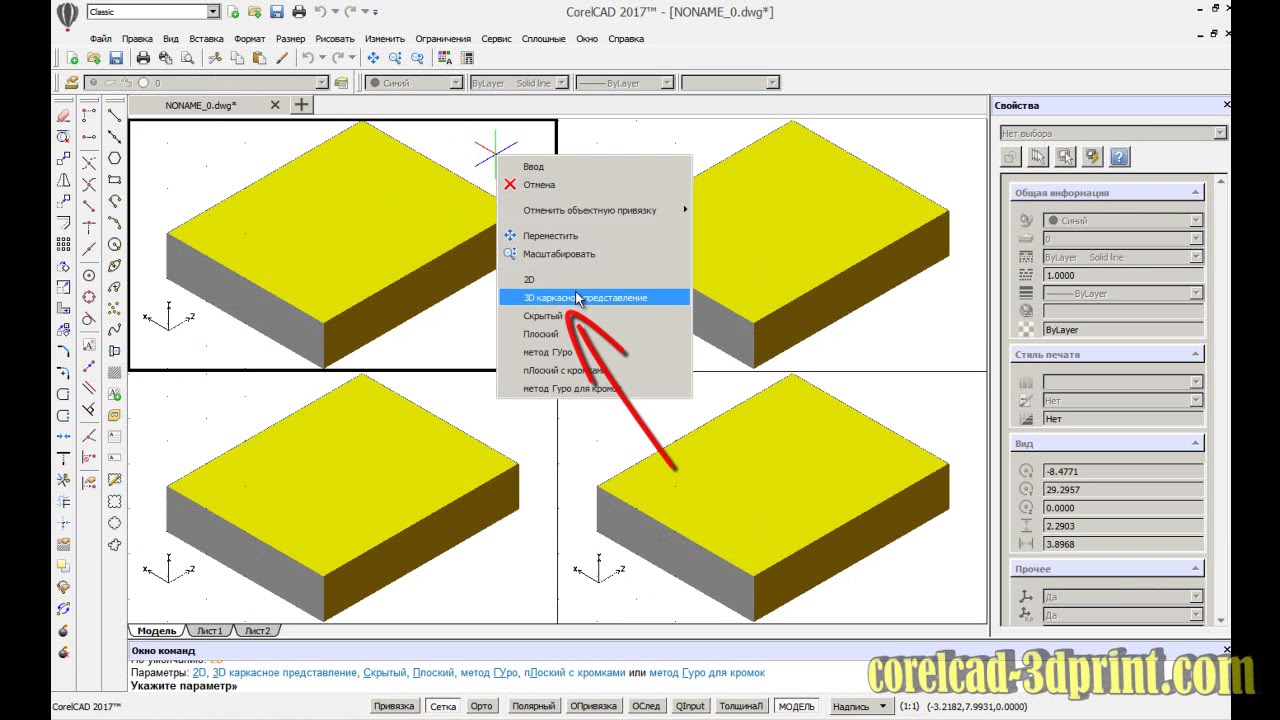
Task: Click the Undo arrow in quick access bar
Action: 320,12
